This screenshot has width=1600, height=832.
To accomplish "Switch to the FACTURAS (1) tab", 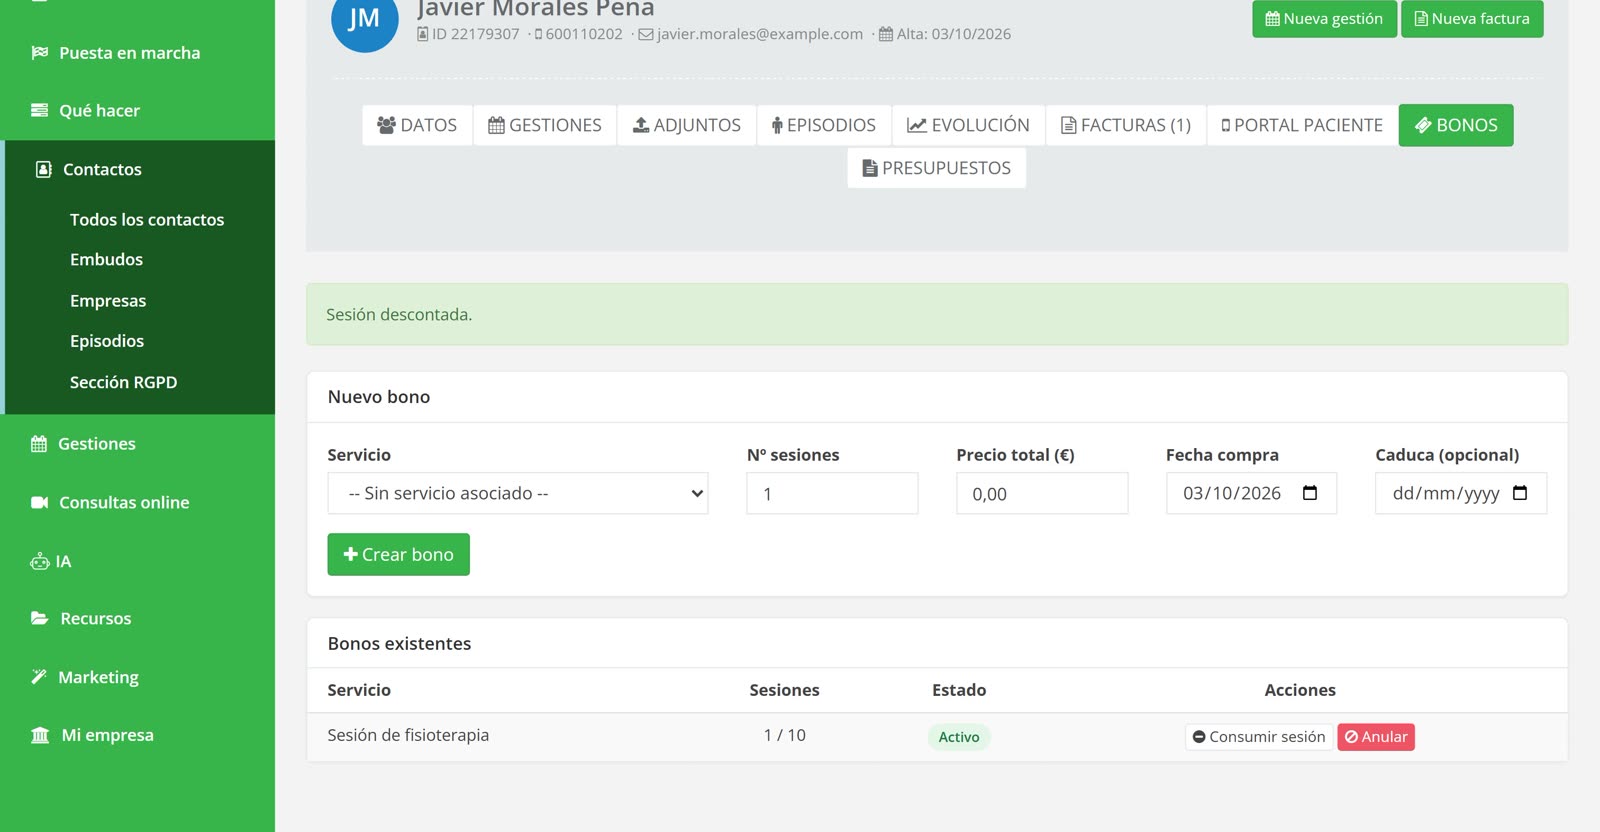I will point(1126,125).
